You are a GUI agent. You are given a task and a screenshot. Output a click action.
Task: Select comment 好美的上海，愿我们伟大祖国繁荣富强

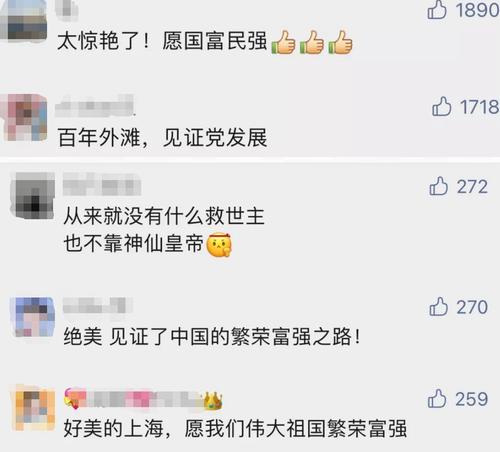235,428
